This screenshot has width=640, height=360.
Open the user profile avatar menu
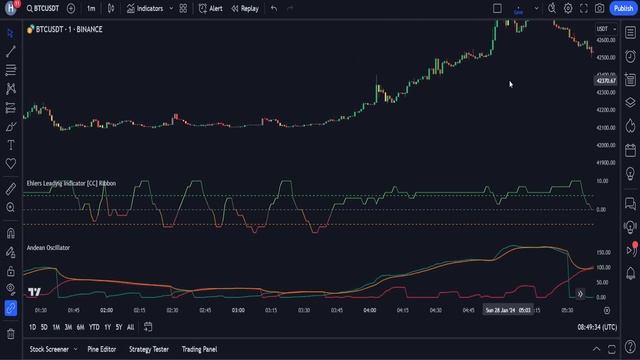coord(11,9)
